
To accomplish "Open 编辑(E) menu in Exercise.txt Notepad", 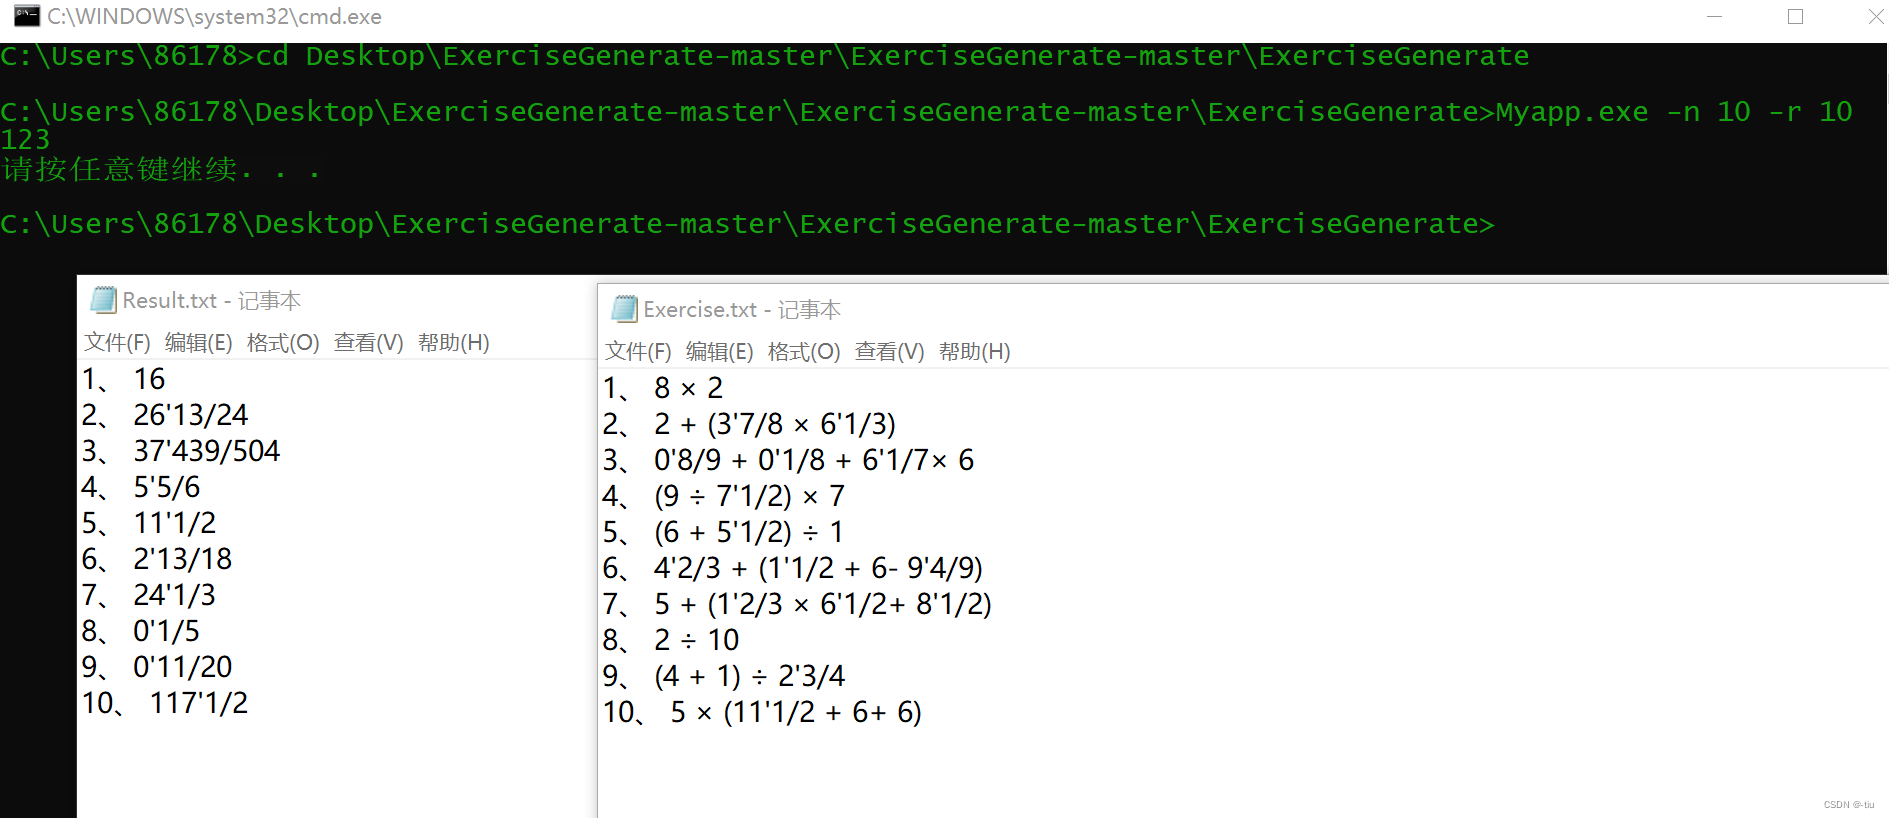I will click(x=719, y=352).
